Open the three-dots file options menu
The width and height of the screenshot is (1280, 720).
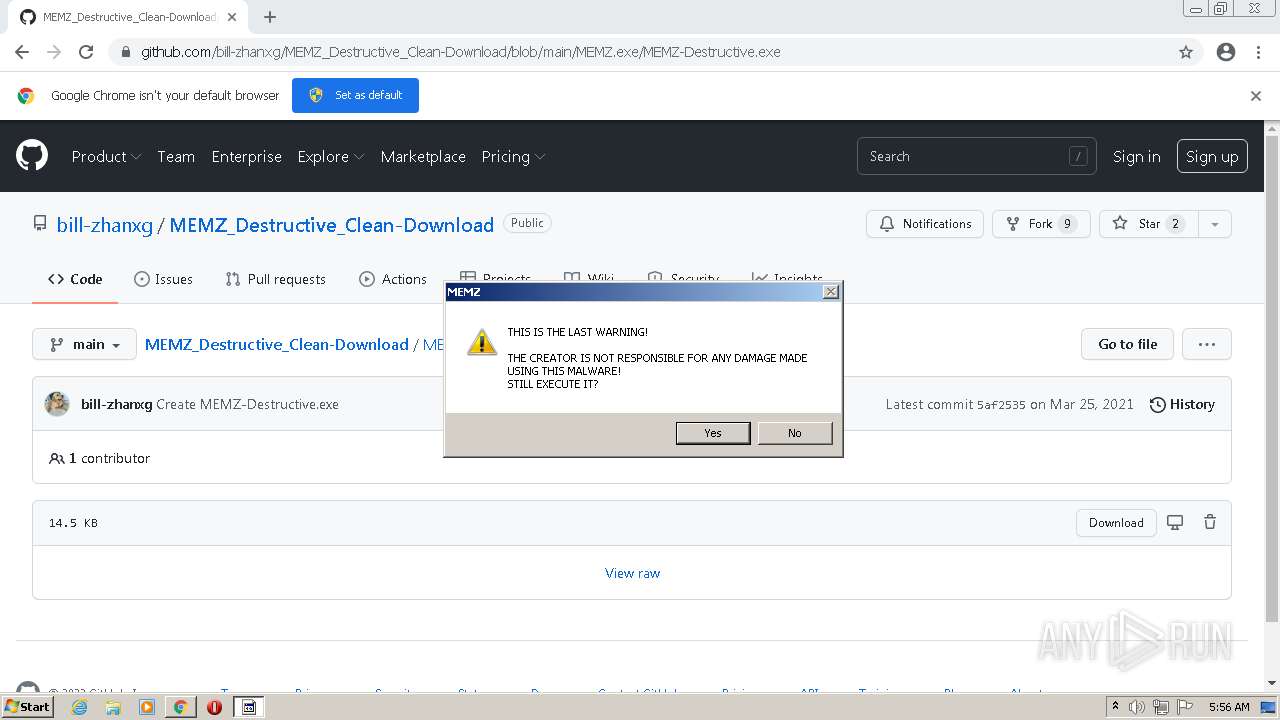[1207, 344]
